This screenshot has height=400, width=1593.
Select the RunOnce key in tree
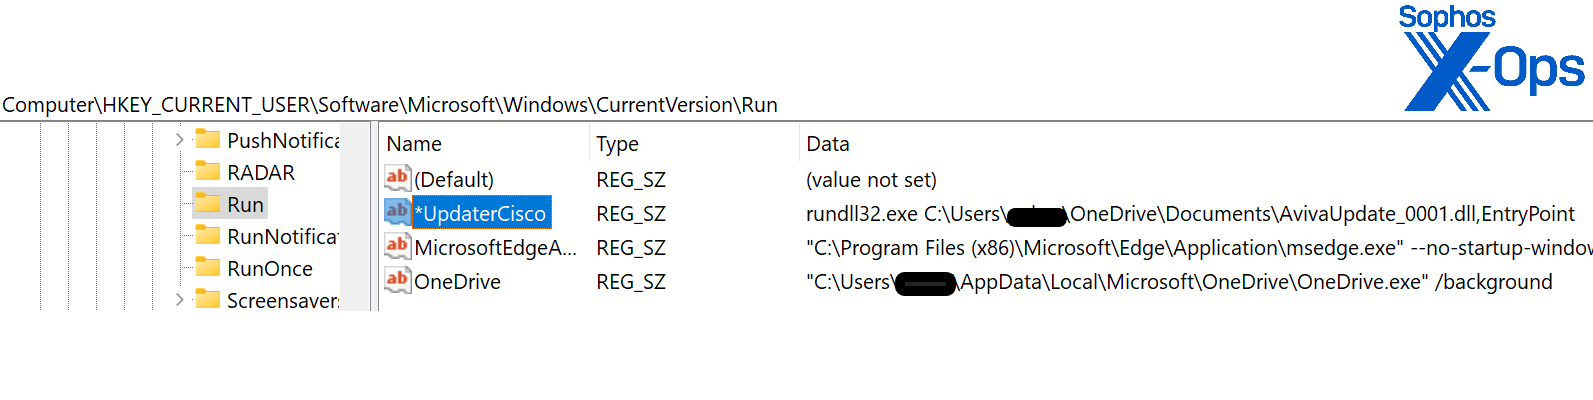point(270,268)
